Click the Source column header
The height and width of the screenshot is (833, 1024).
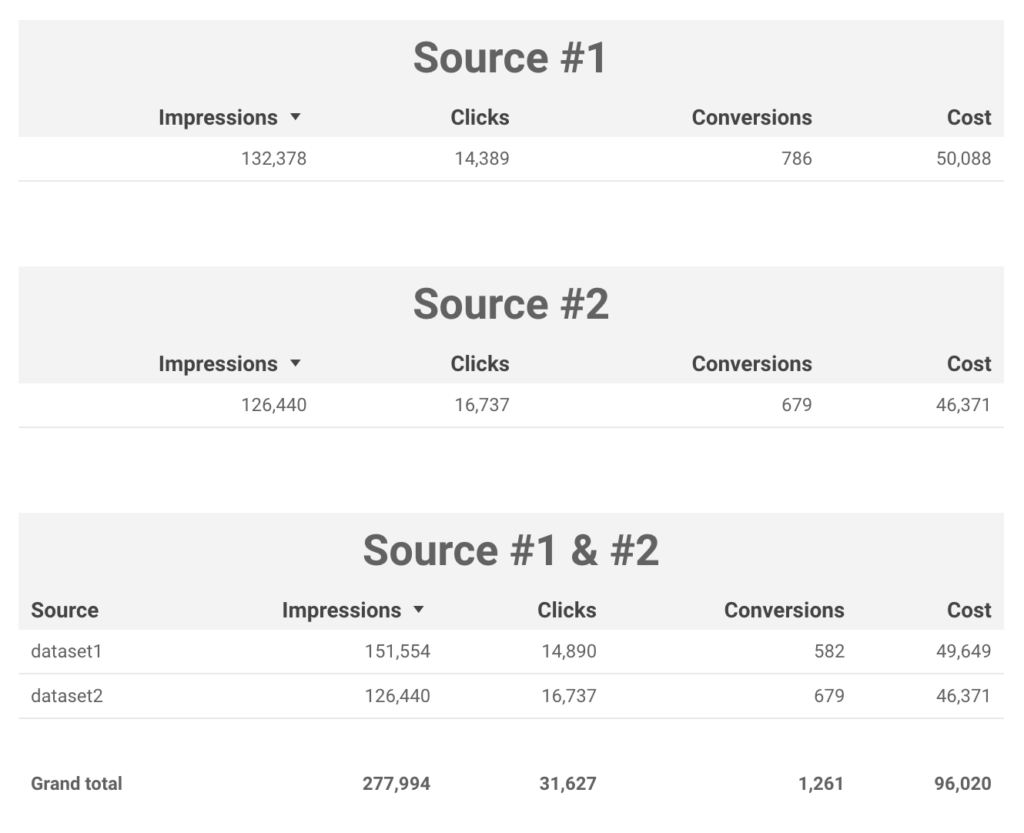pyautogui.click(x=64, y=610)
